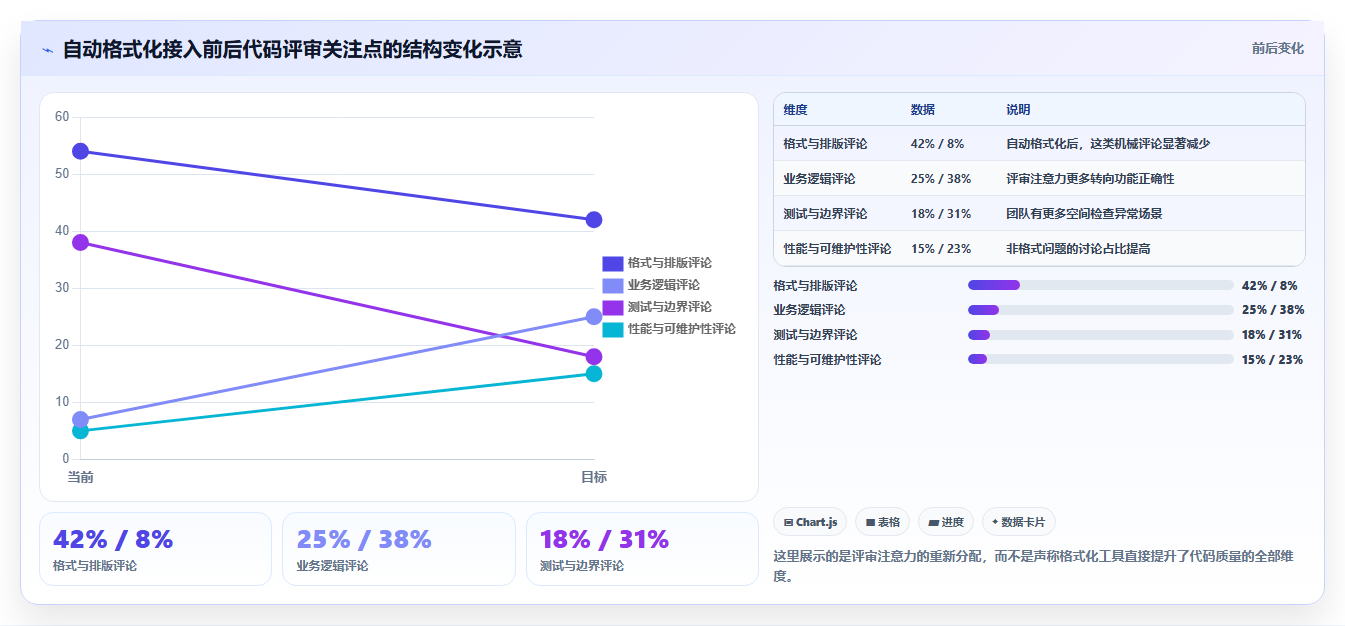Click the 性能与可维护性评论 progress row label

click(827, 360)
